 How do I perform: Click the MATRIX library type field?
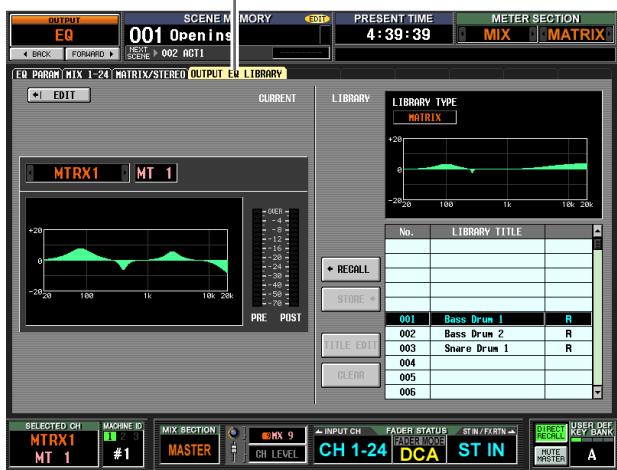coord(425,117)
